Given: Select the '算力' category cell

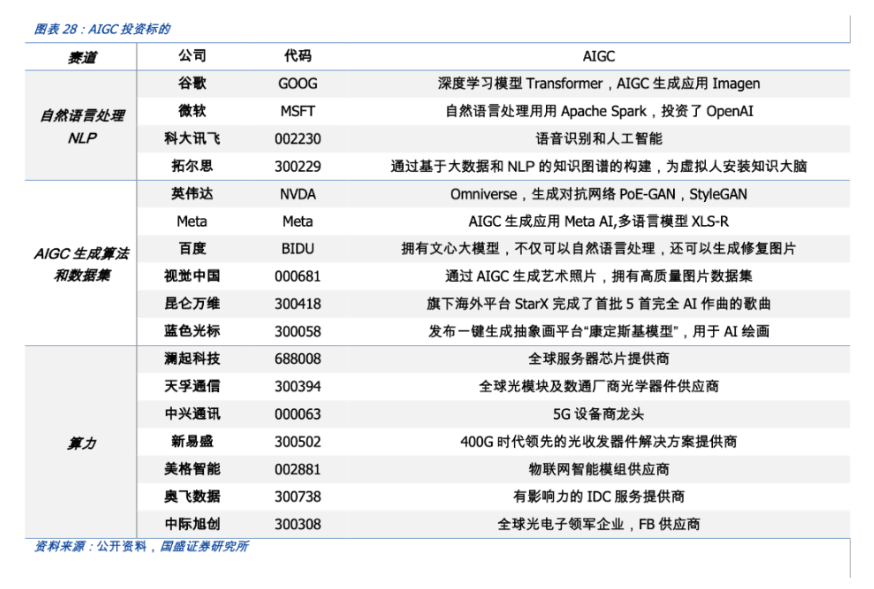Looking at the screenshot, I should pos(82,444).
